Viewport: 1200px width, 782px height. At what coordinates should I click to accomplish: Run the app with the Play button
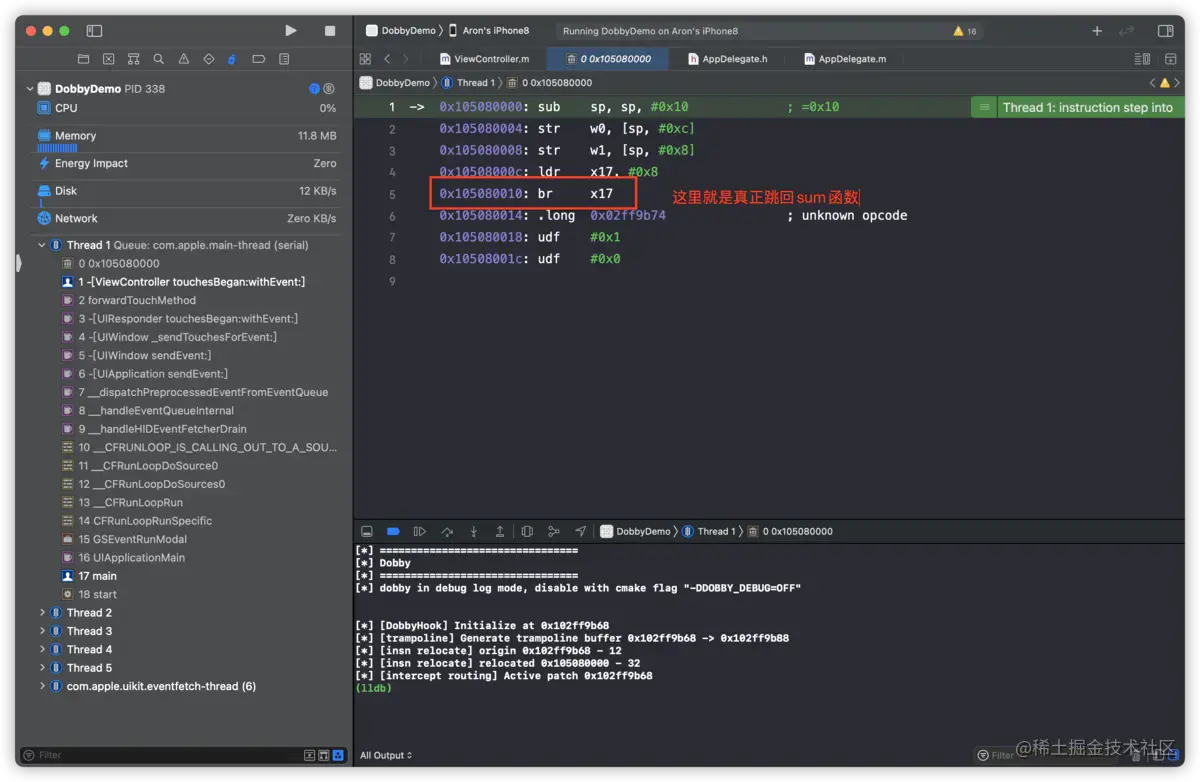pyautogui.click(x=290, y=31)
